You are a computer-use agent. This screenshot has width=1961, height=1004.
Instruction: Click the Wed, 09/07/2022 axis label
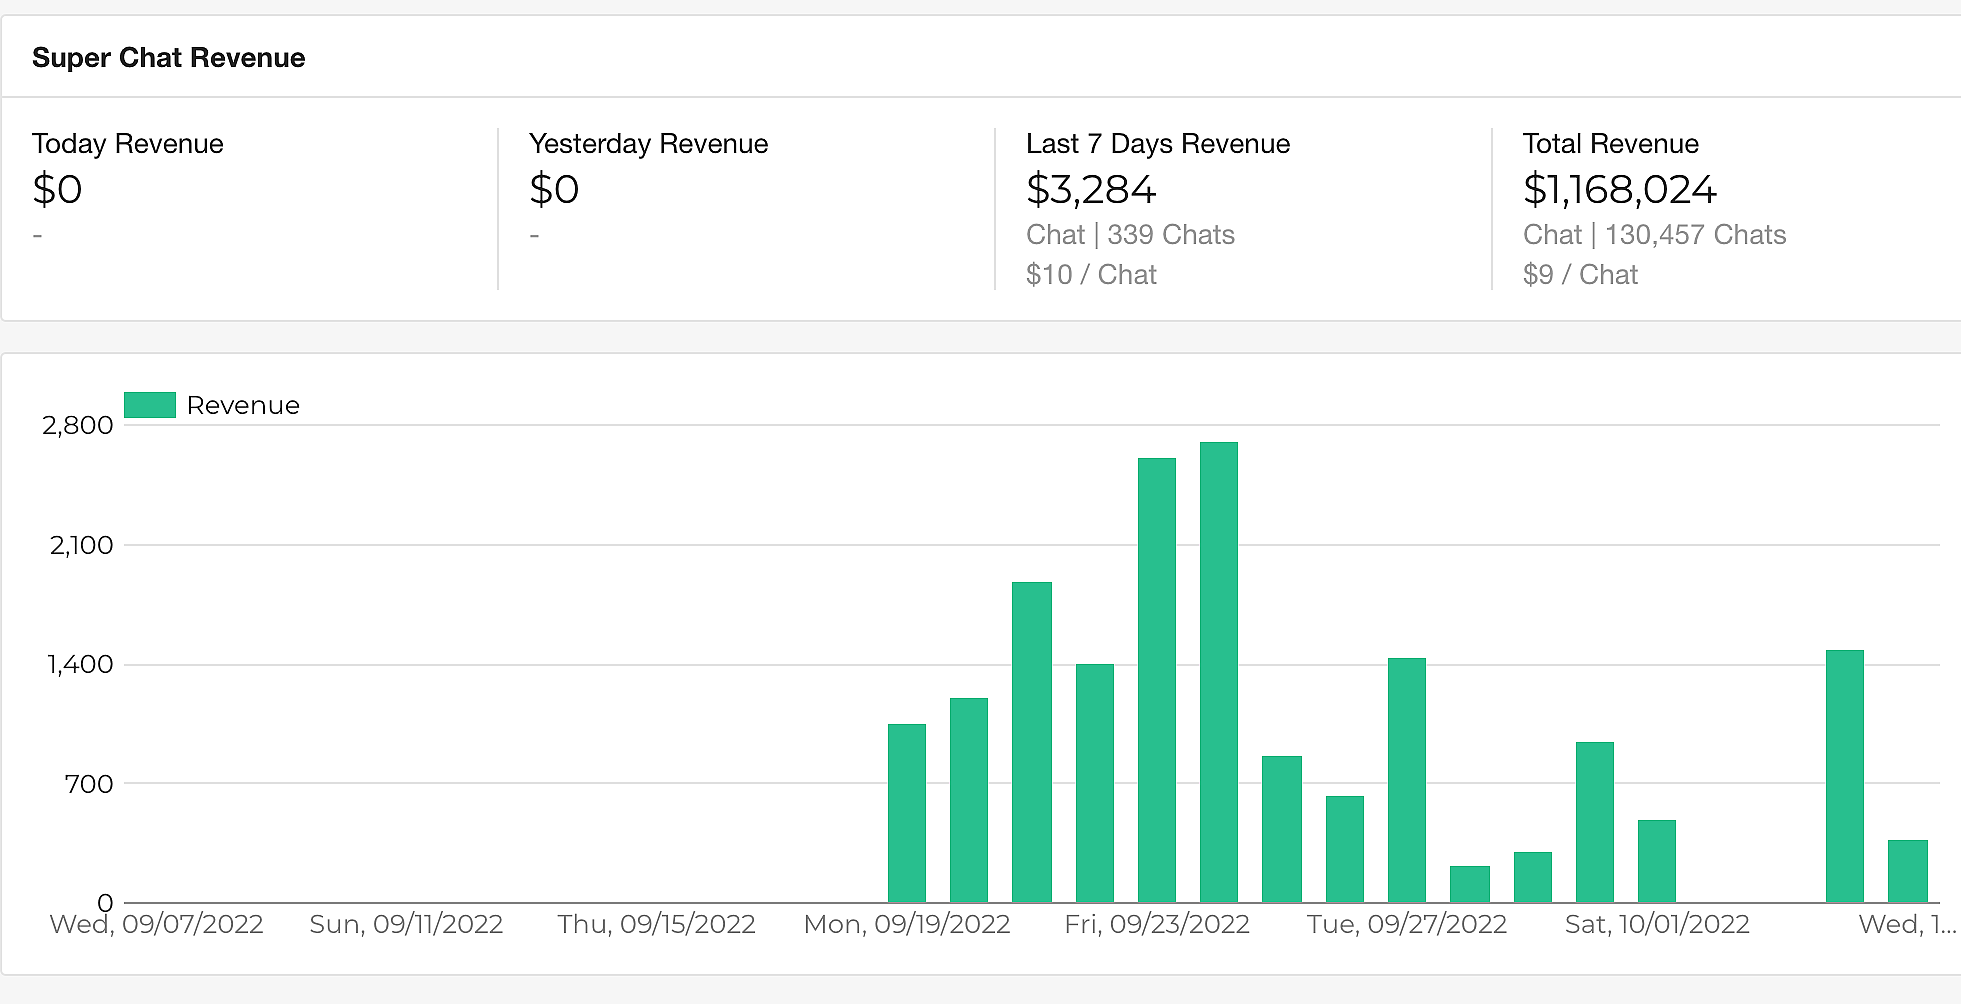(156, 924)
